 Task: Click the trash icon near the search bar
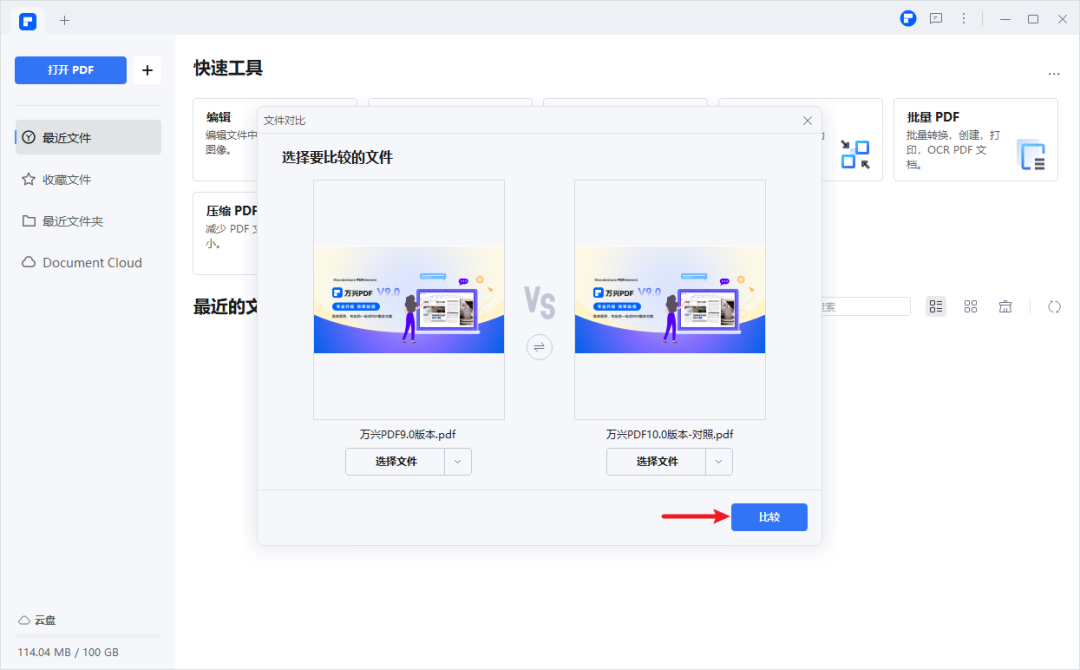(x=1005, y=306)
